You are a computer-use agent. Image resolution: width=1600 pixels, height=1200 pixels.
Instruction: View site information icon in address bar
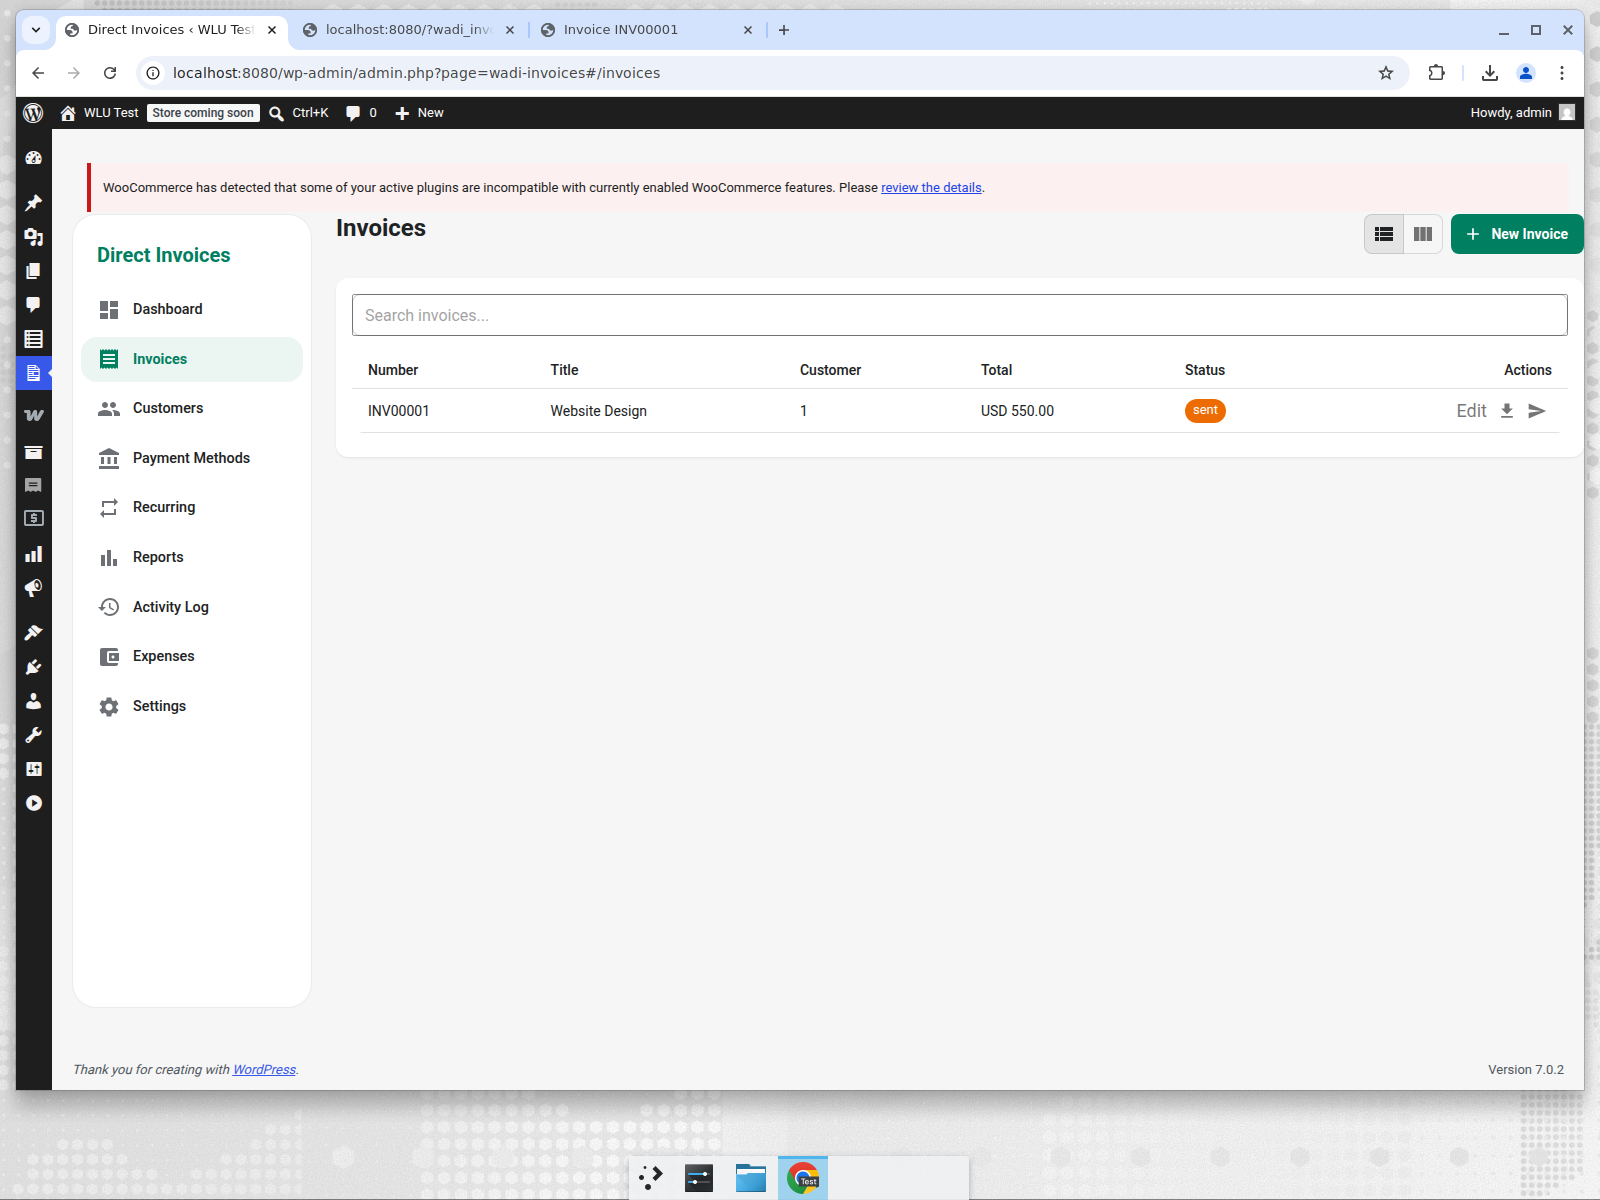pos(153,73)
